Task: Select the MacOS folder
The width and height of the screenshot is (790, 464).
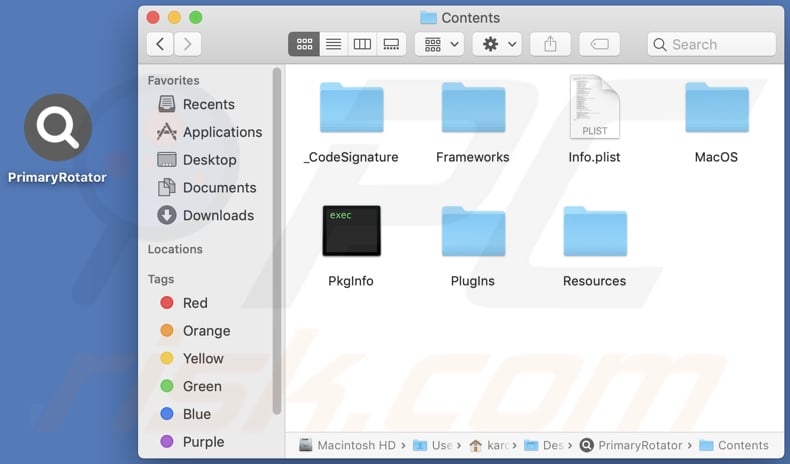Action: tap(716, 108)
